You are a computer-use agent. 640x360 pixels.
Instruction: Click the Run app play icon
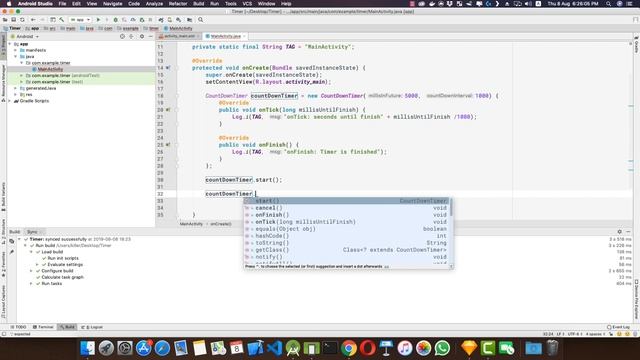point(98,20)
